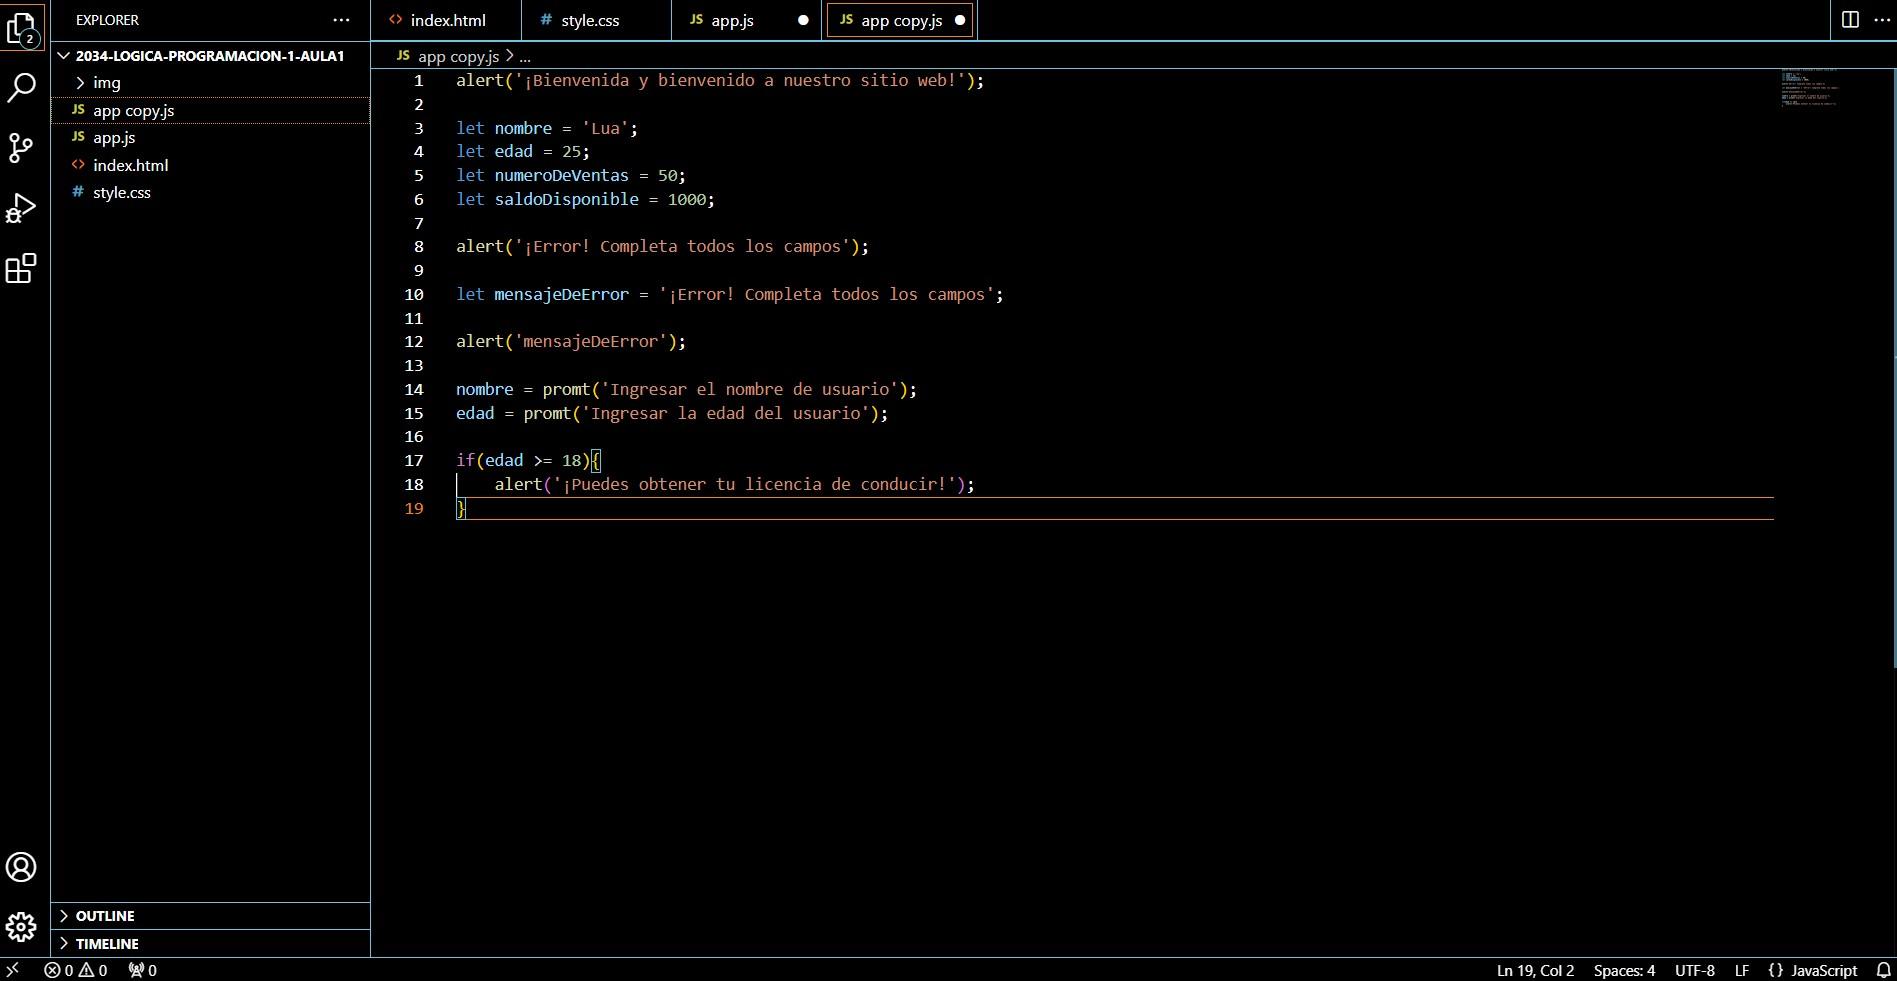Open app.js from the explorer list
Image resolution: width=1897 pixels, height=981 pixels.
[x=210, y=138]
